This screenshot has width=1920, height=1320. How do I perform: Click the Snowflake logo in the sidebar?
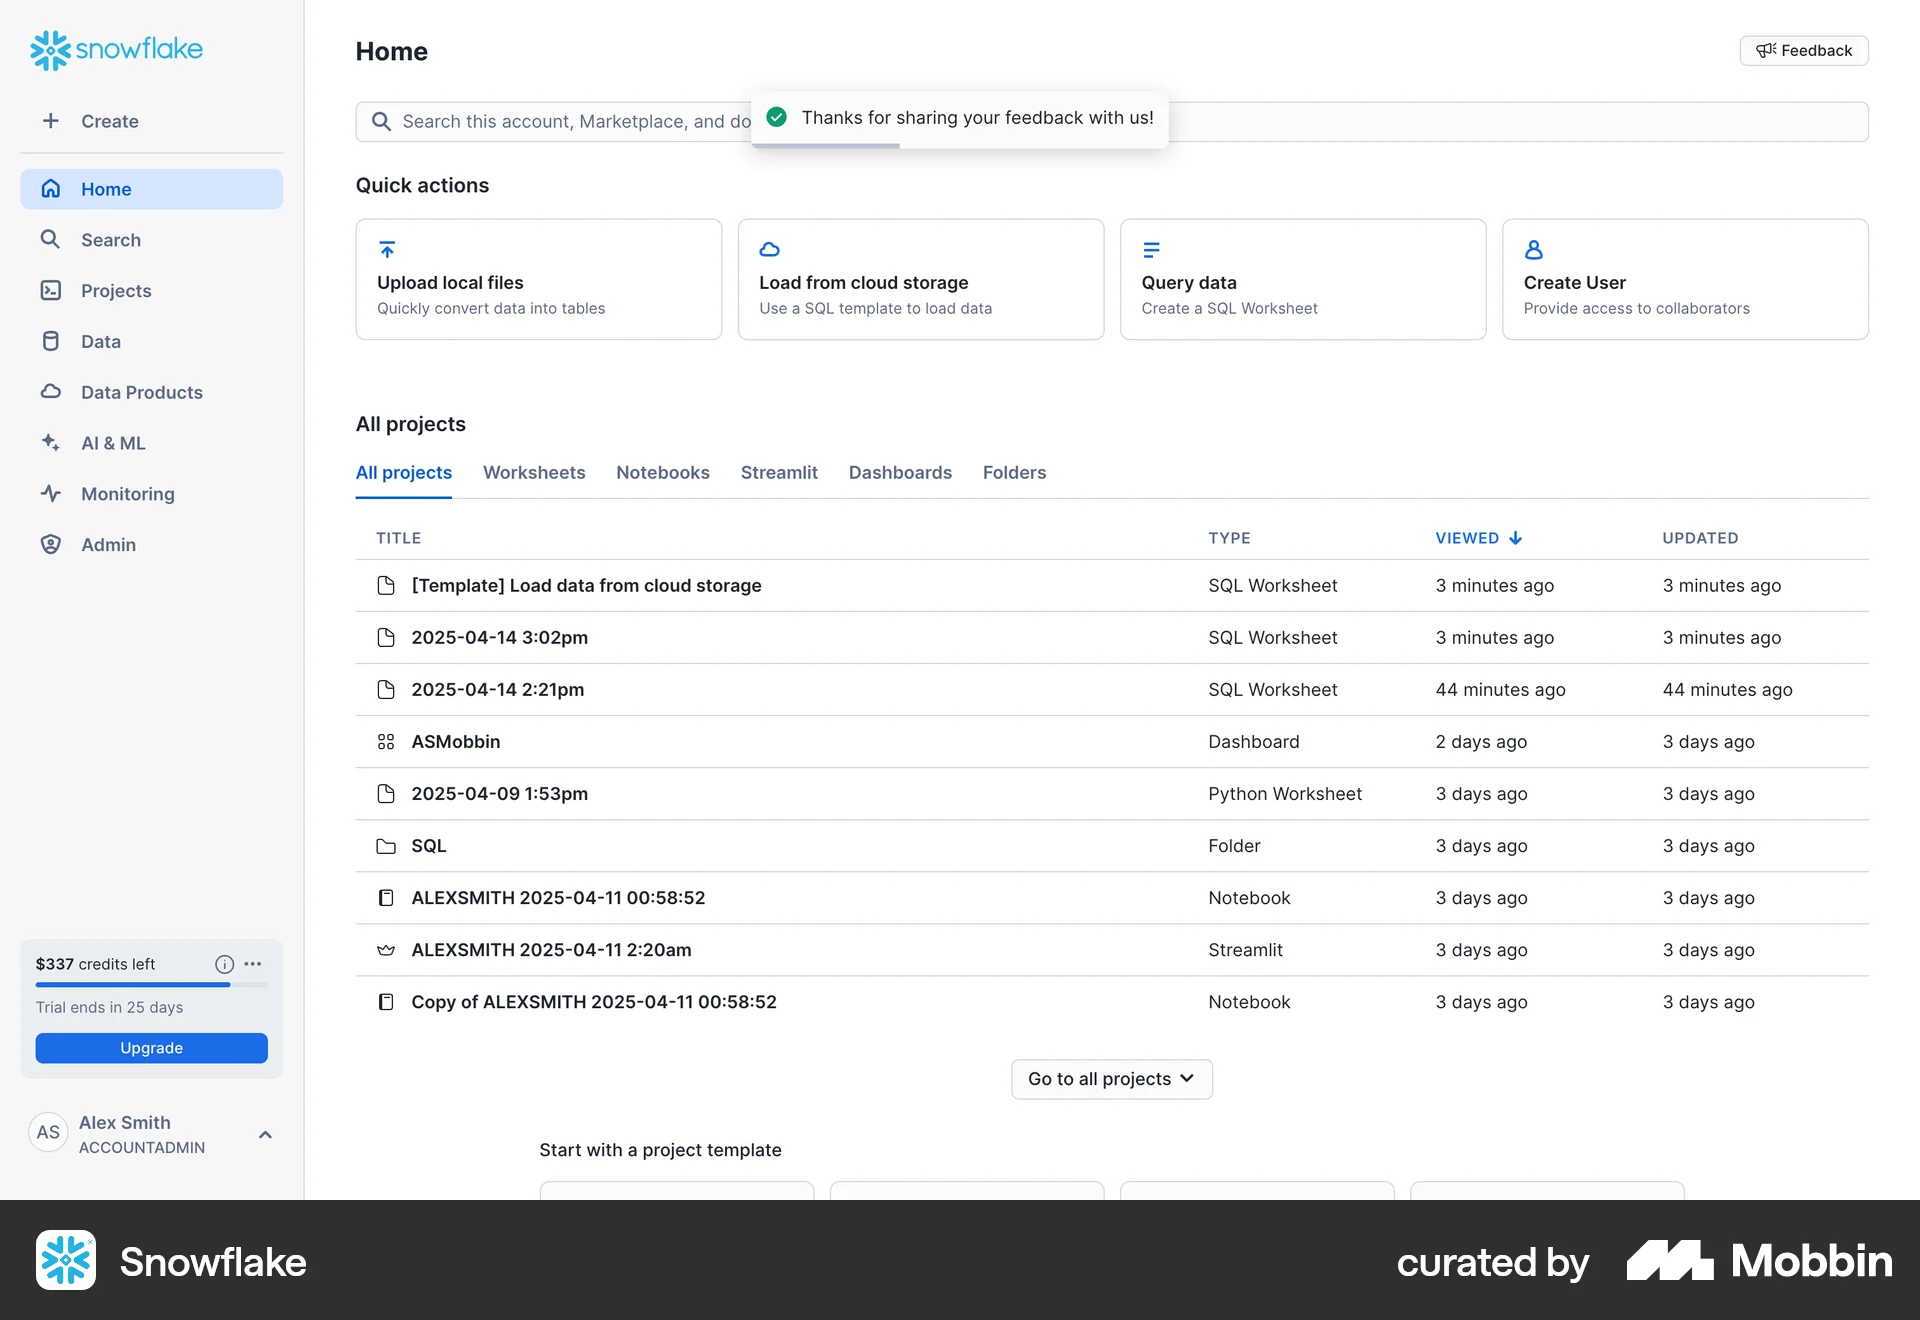click(116, 50)
